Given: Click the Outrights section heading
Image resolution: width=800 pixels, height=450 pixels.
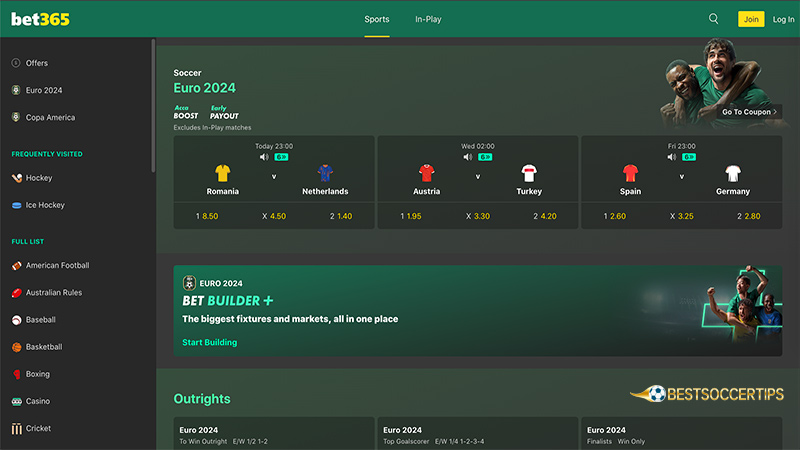Looking at the screenshot, I should [202, 399].
